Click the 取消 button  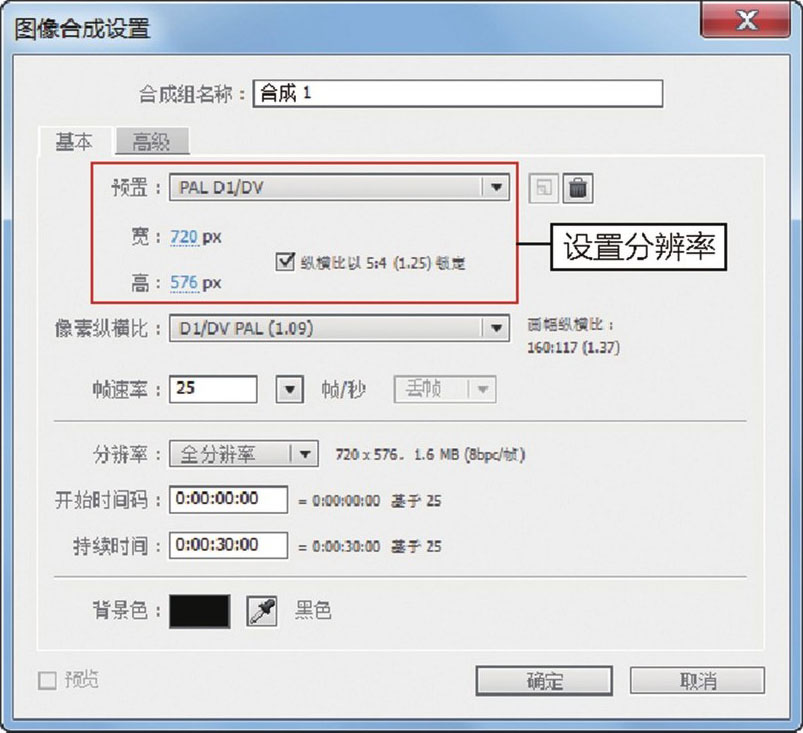point(697,681)
